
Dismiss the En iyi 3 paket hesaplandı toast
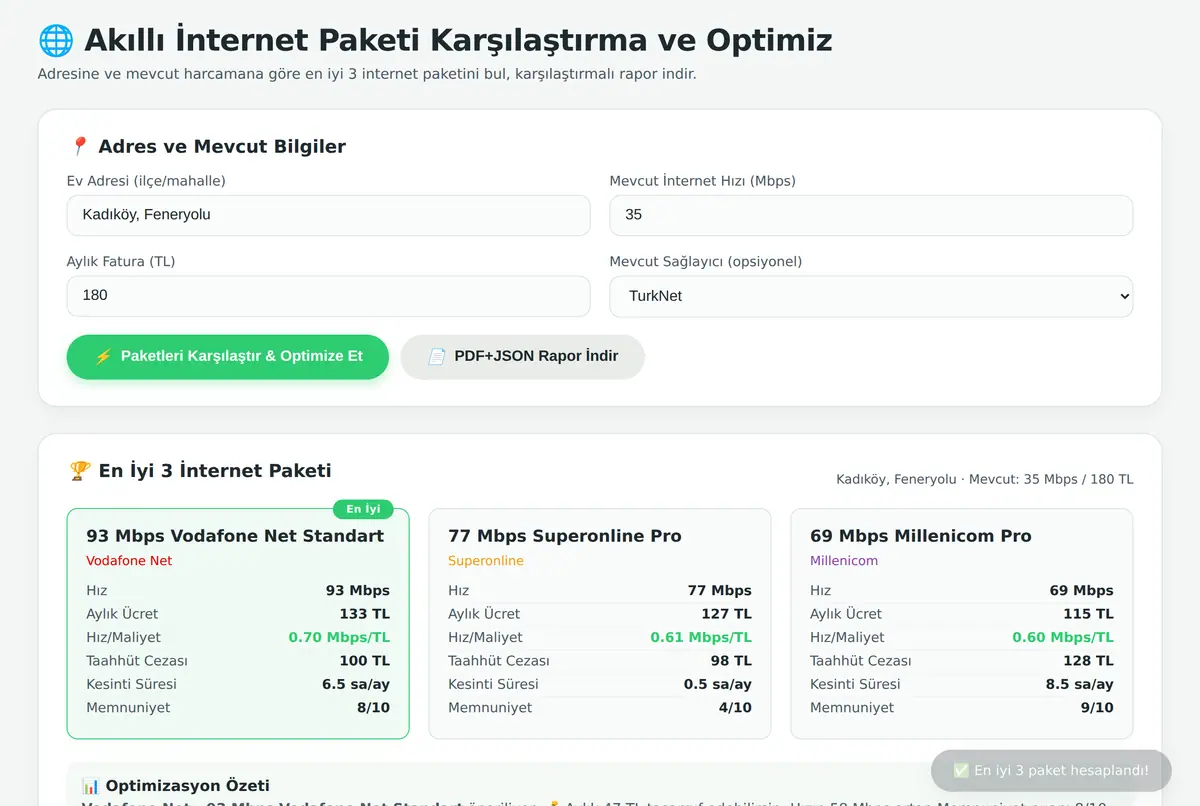click(x=1051, y=771)
